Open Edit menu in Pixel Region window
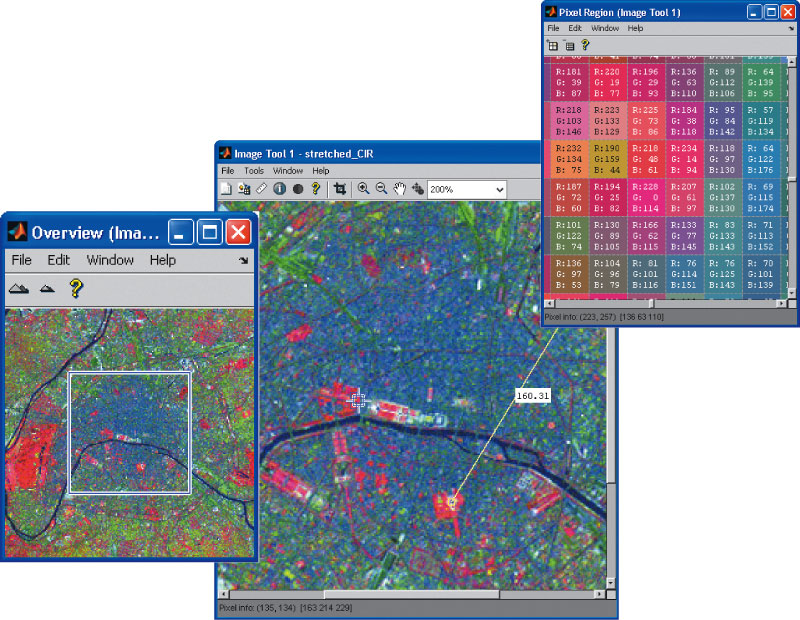The width and height of the screenshot is (800, 620). tap(575, 28)
